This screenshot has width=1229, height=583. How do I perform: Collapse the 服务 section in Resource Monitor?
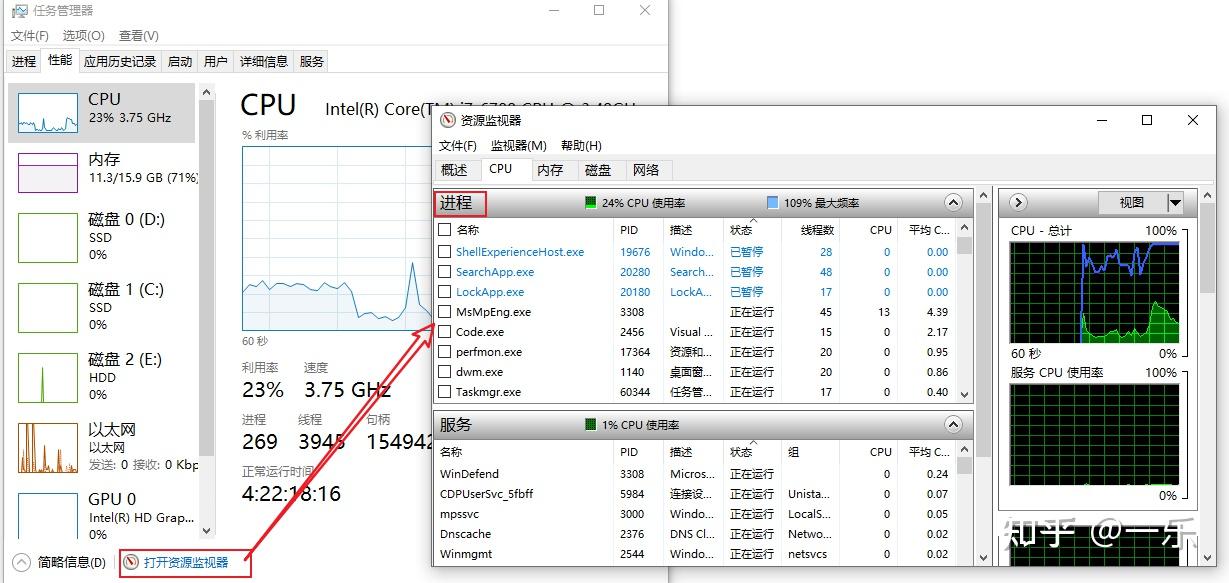pos(953,423)
